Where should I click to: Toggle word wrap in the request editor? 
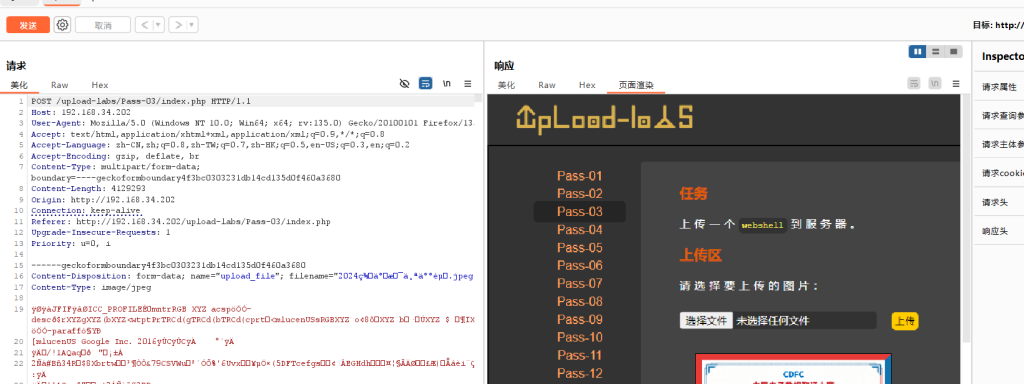click(425, 84)
